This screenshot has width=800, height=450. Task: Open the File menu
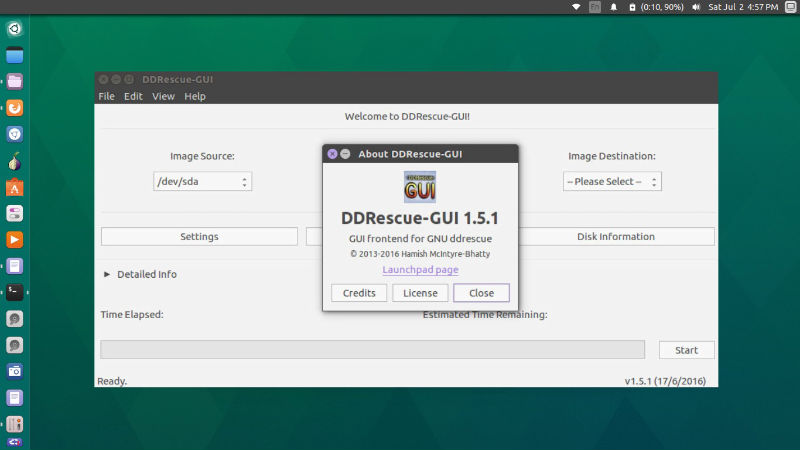coord(107,96)
